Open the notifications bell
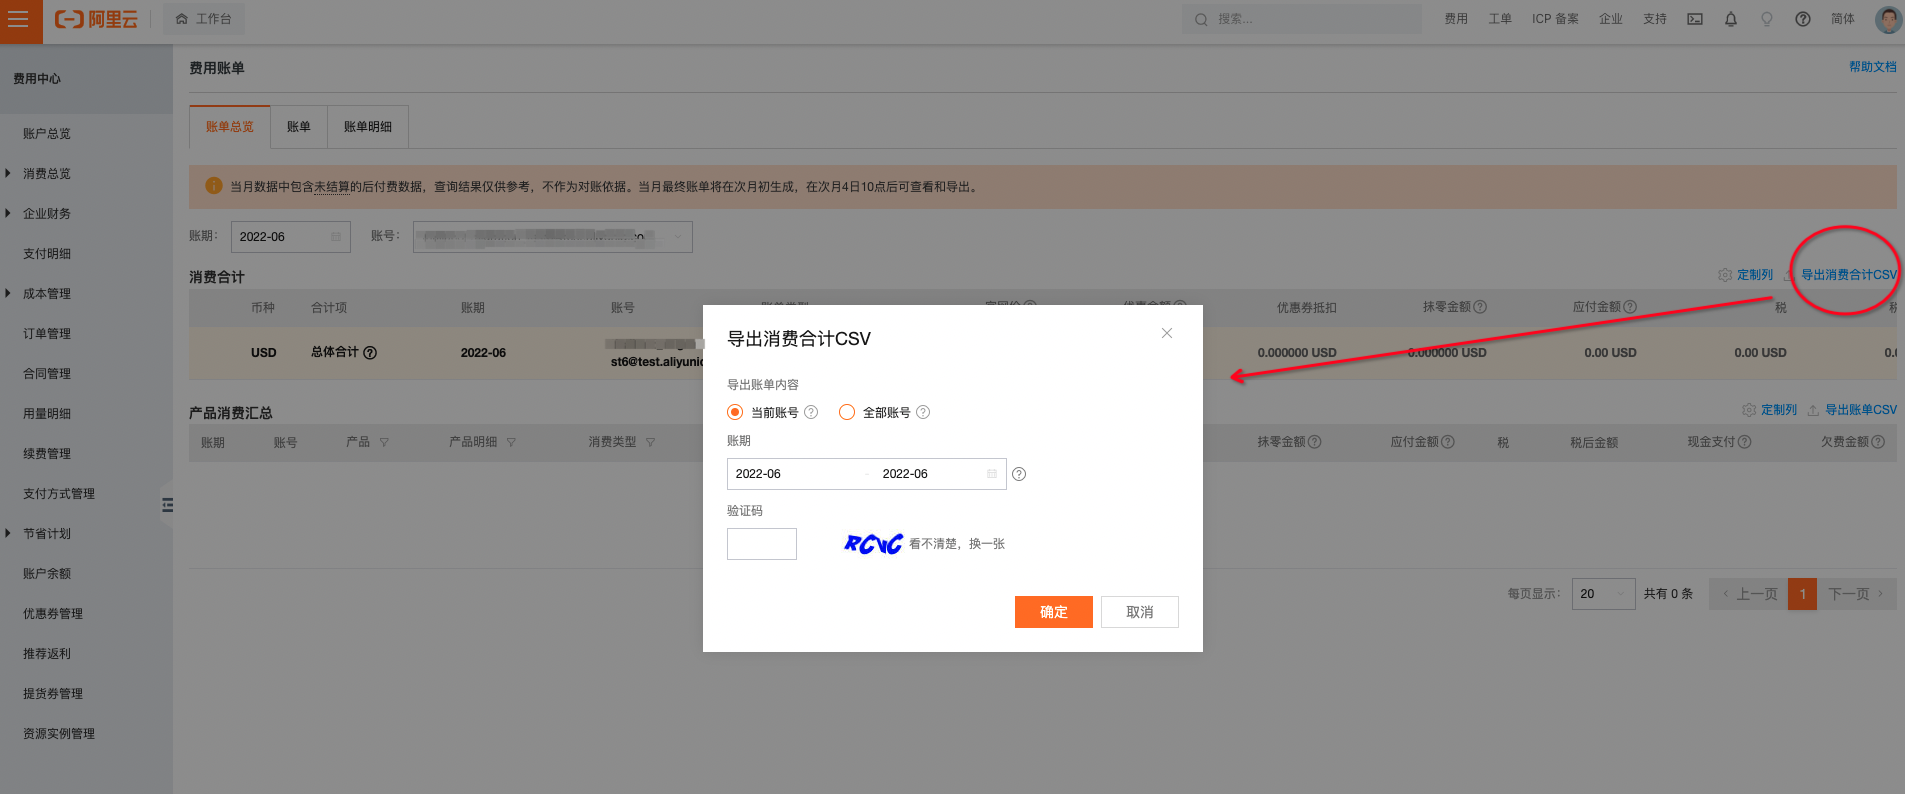The height and width of the screenshot is (794, 1905). click(x=1731, y=19)
